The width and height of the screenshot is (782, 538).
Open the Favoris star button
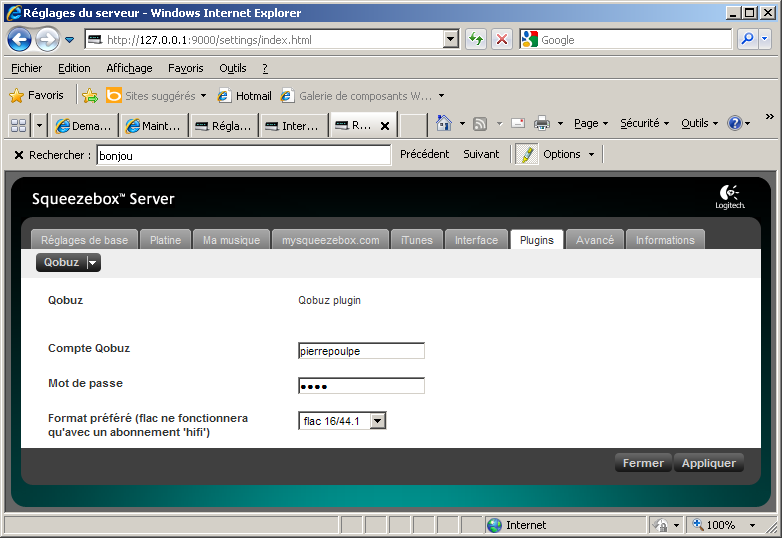36,95
